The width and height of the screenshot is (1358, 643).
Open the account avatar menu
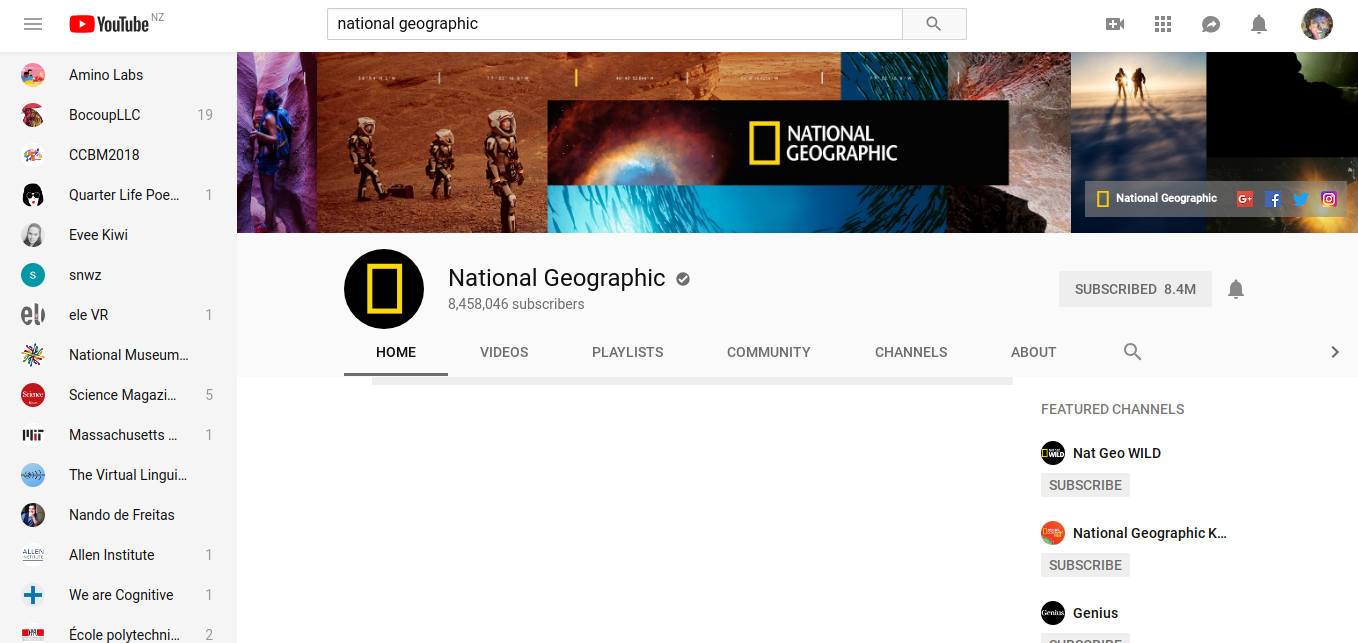[1317, 24]
